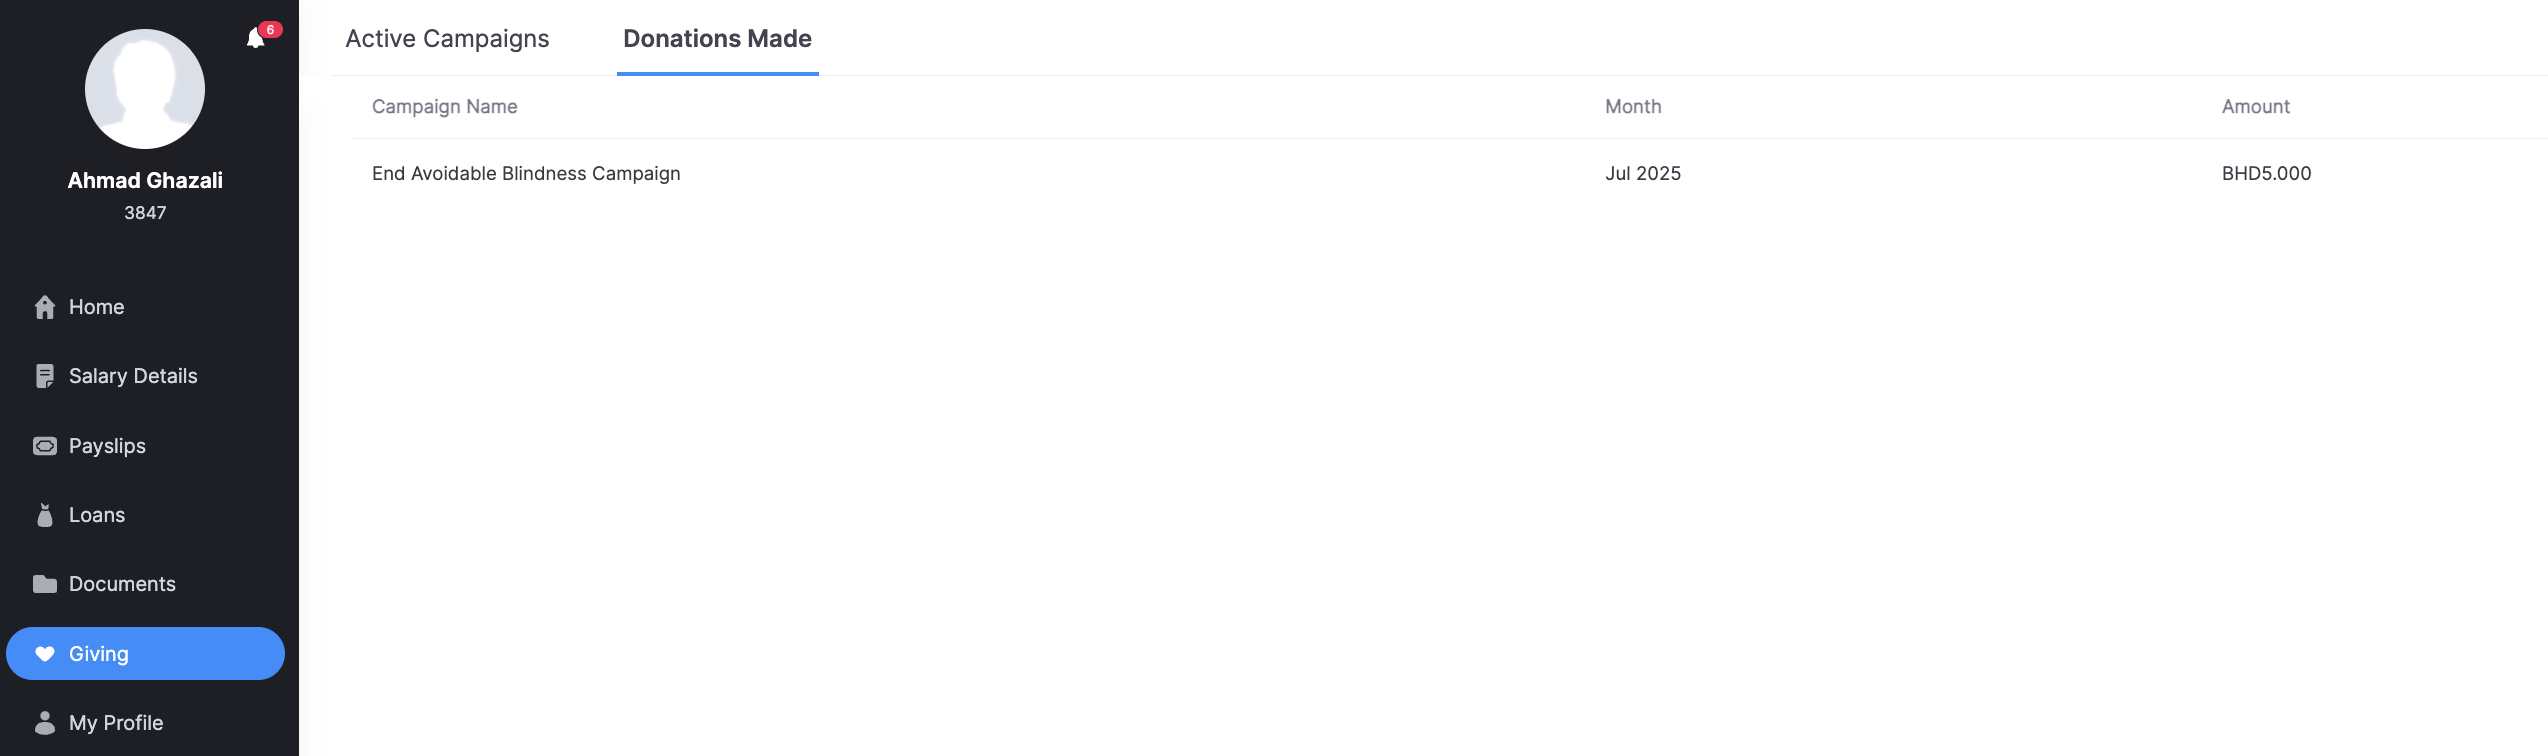2548x756 pixels.
Task: Open the Loans section
Action: point(97,515)
